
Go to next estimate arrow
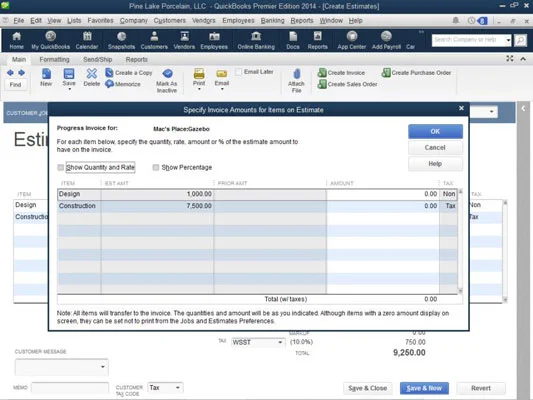pyautogui.click(x=21, y=73)
